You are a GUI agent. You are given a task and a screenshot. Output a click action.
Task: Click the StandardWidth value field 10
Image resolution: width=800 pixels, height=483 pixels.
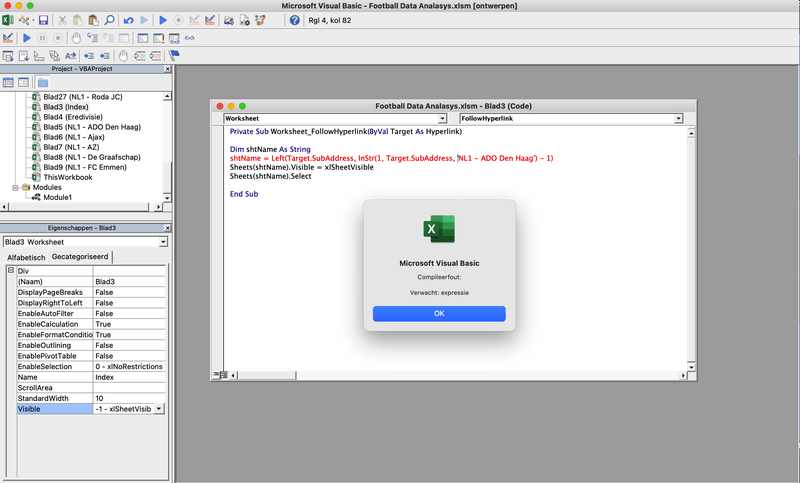(x=129, y=398)
